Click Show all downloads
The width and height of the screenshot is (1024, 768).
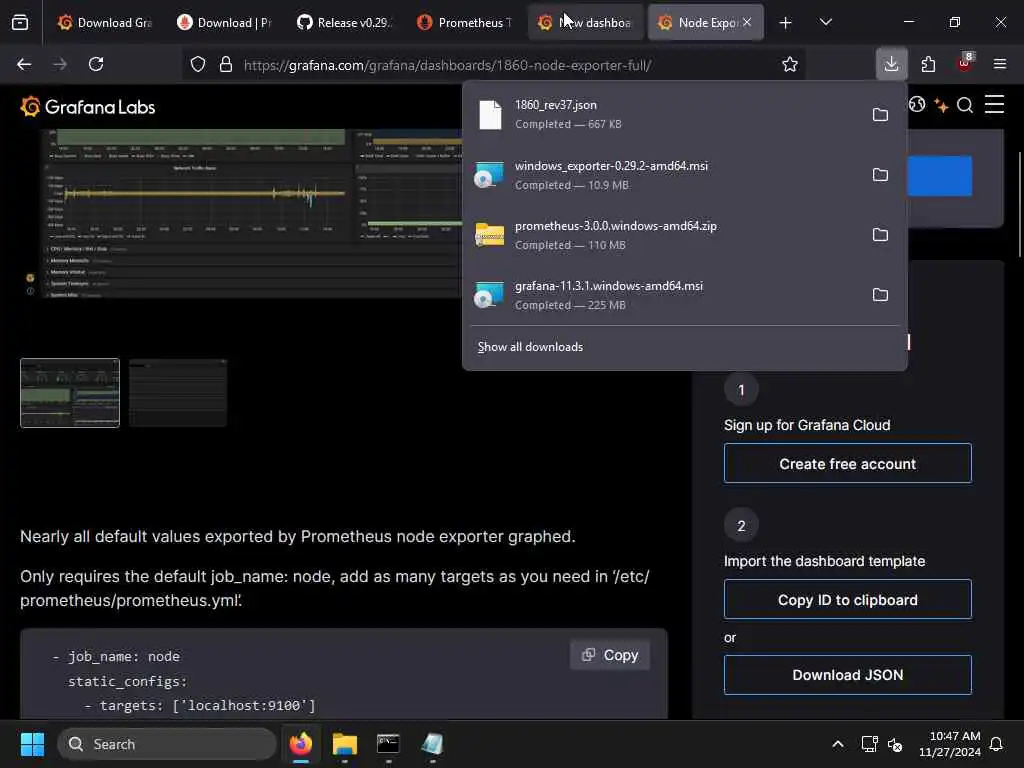point(530,347)
